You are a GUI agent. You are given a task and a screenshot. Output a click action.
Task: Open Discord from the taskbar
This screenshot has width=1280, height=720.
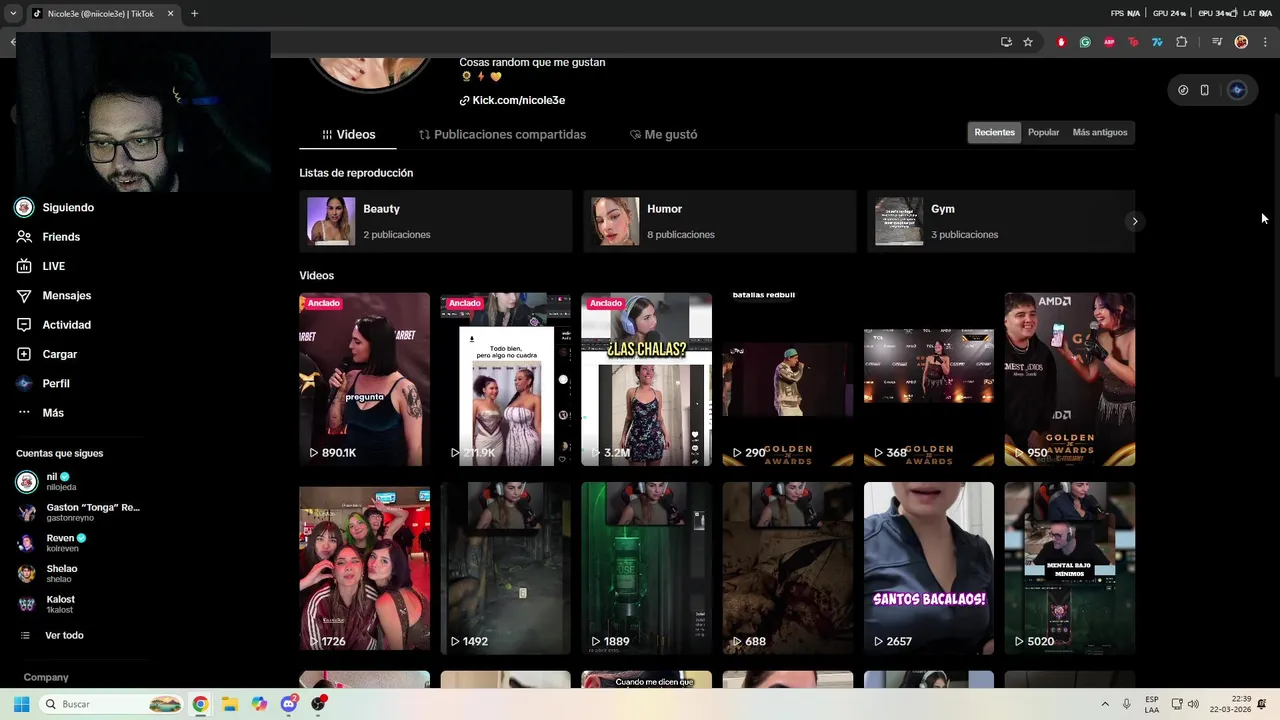289,704
